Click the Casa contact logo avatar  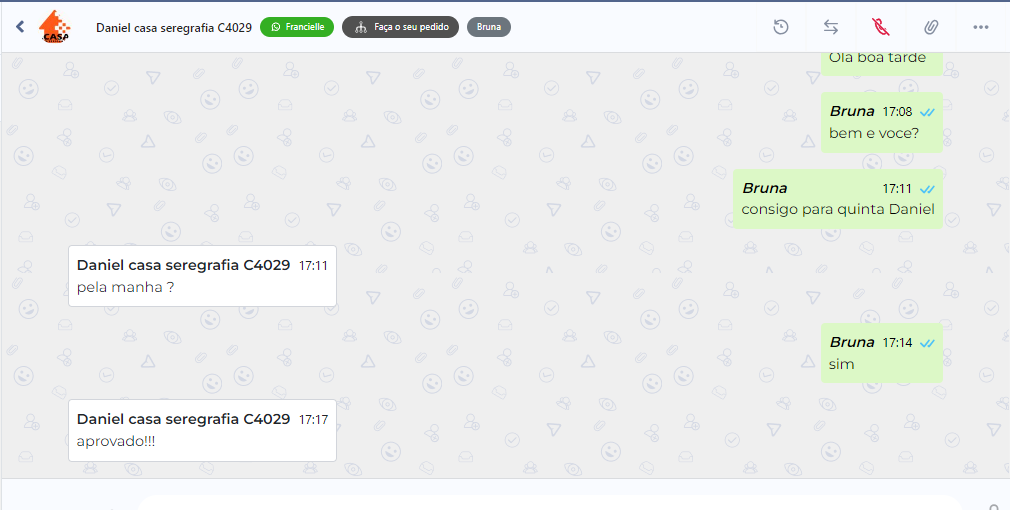(55, 27)
